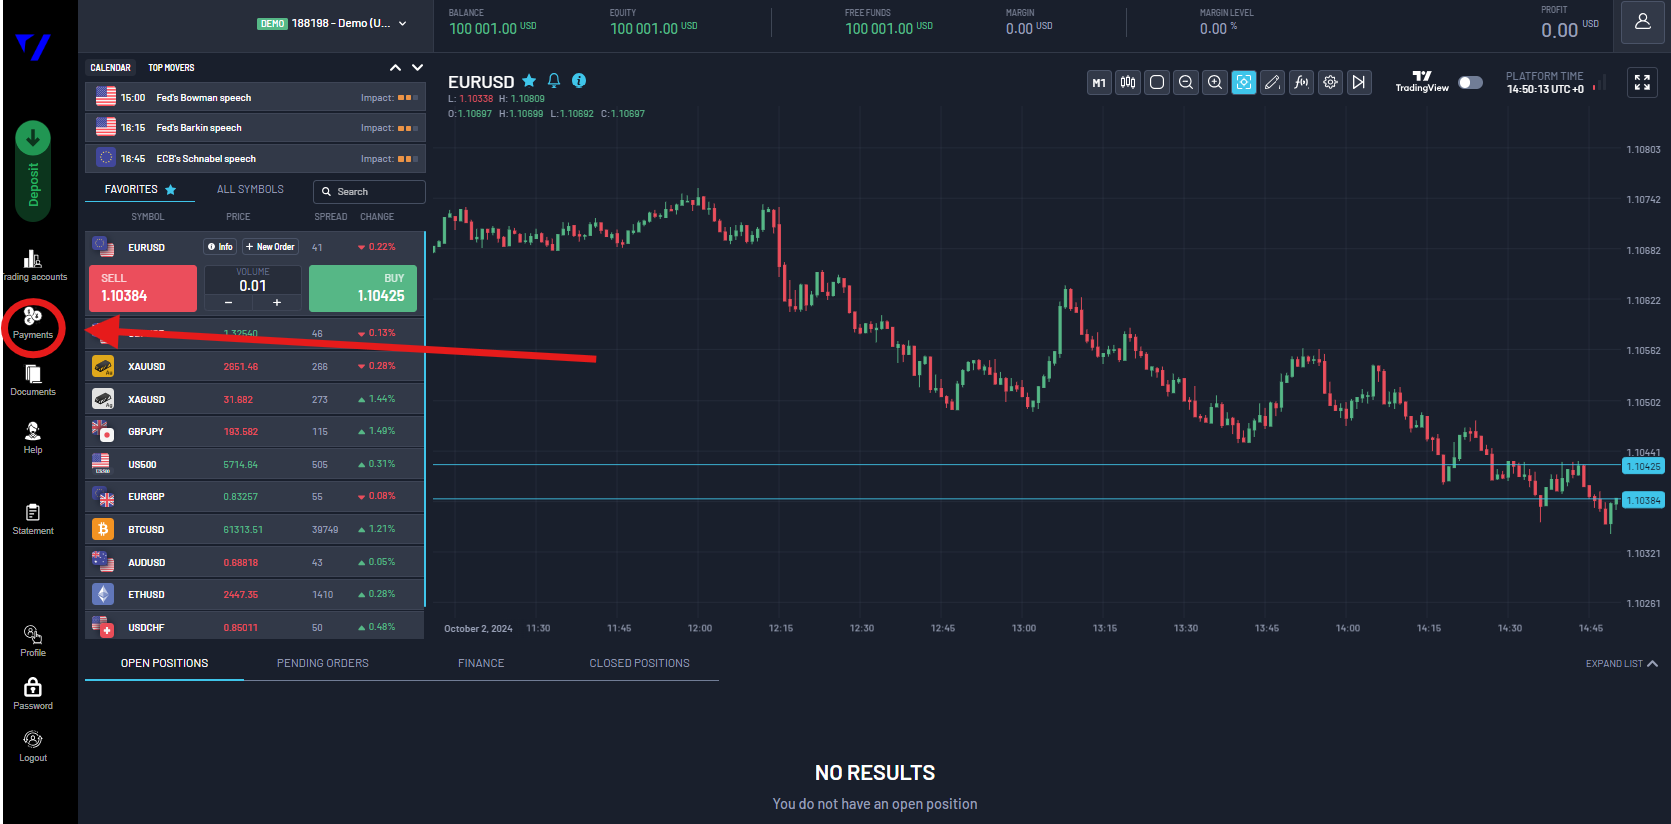Switch to the All Symbols tab
Viewport: 1671px width, 824px height.
[250, 189]
